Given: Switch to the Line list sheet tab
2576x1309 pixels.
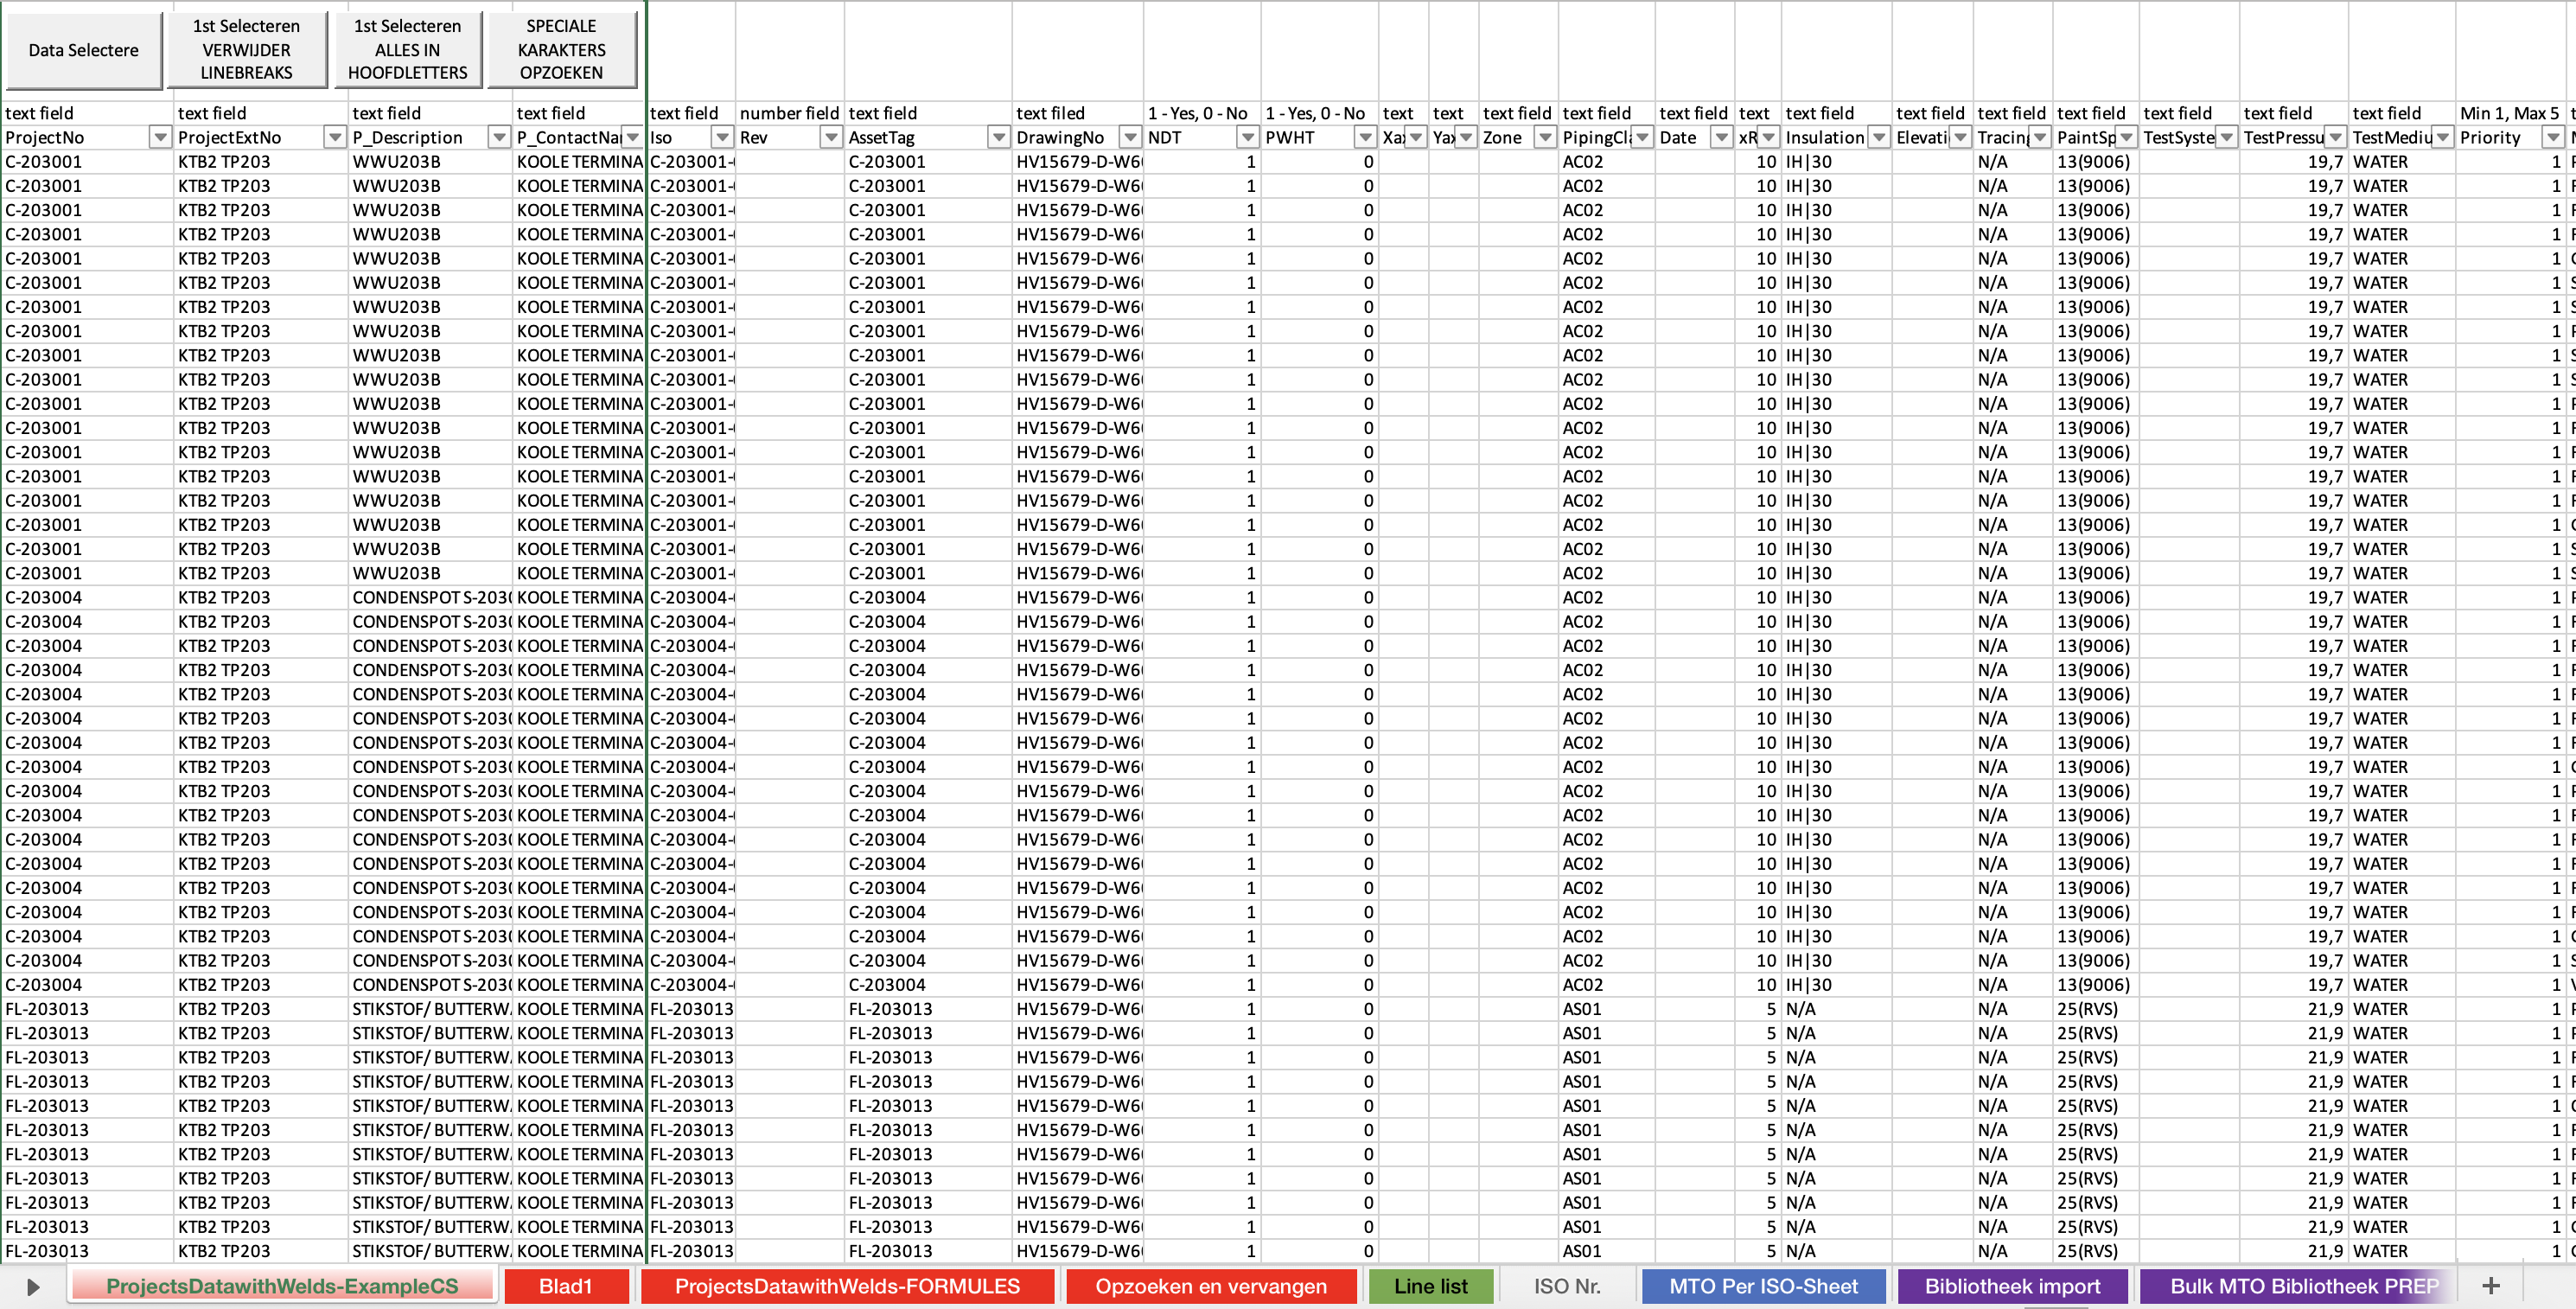Looking at the screenshot, I should (1430, 1286).
